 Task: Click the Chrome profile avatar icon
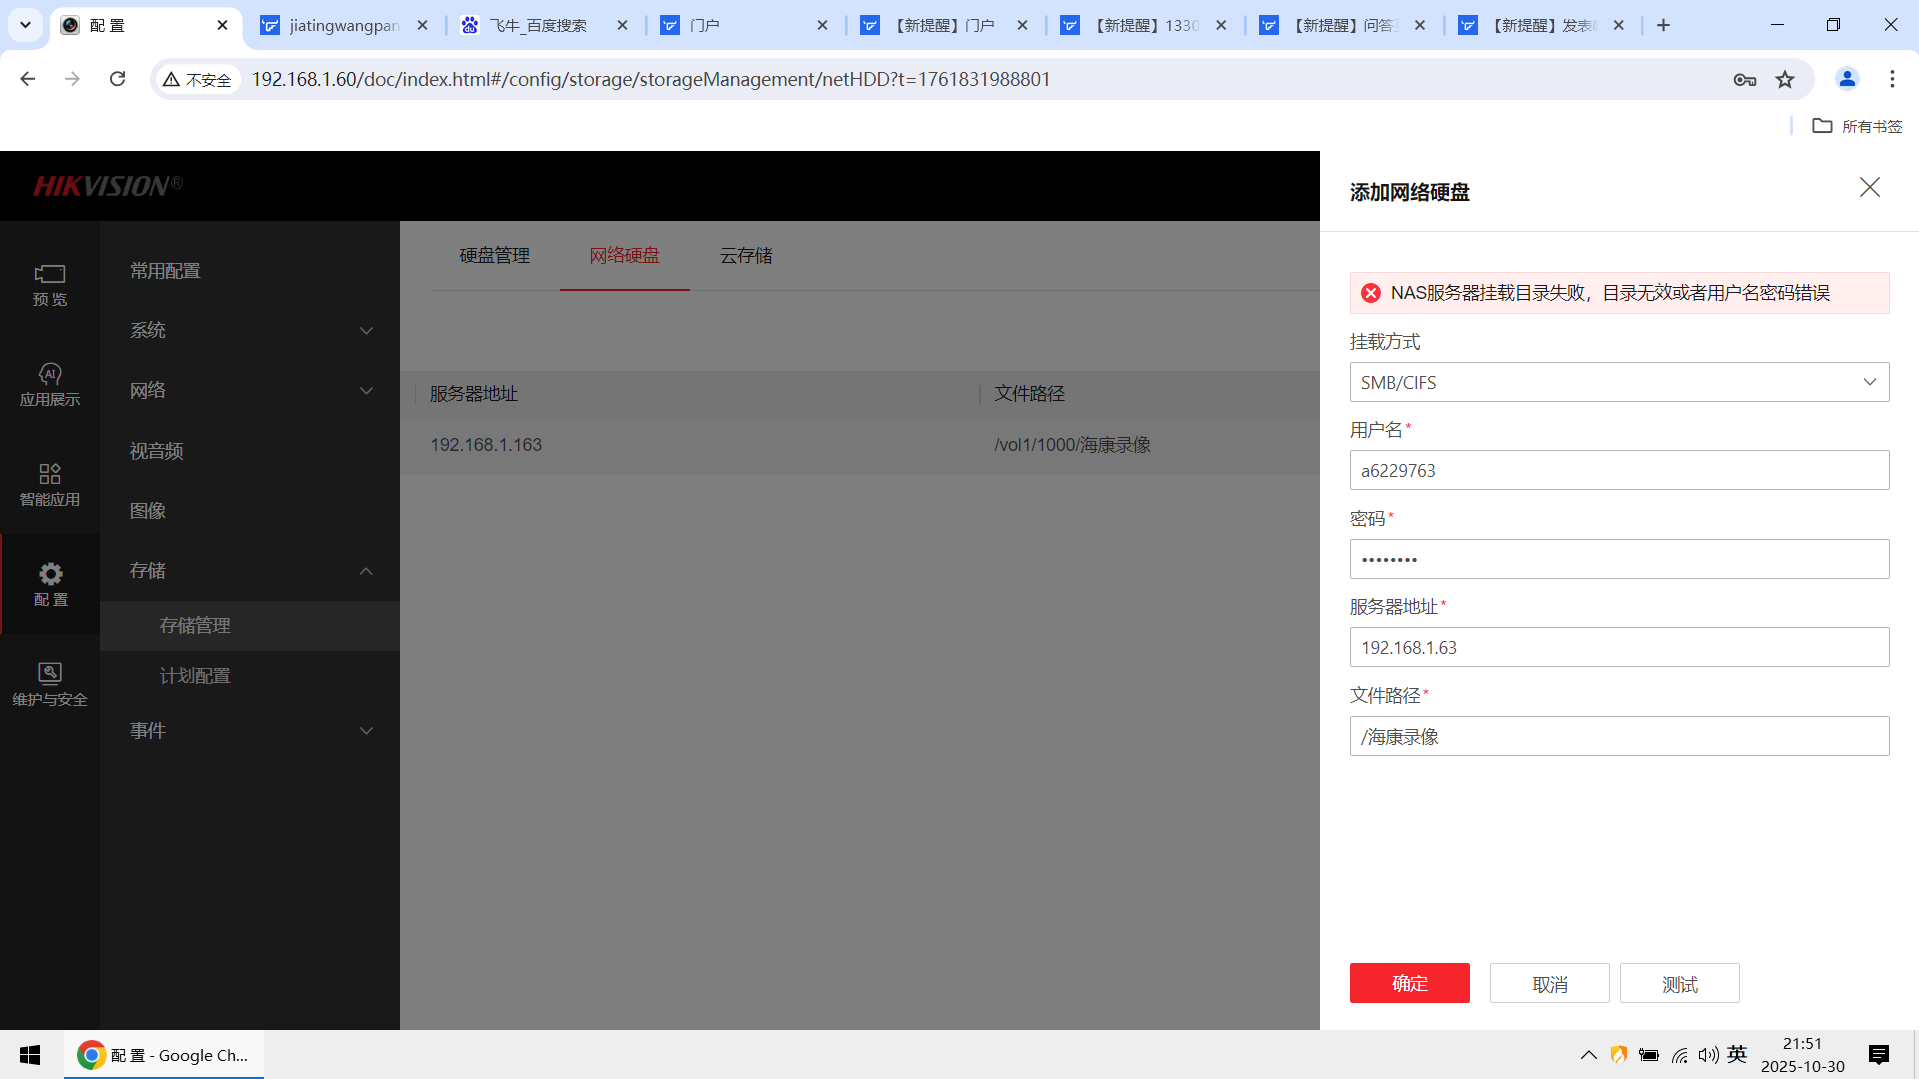pyautogui.click(x=1847, y=79)
